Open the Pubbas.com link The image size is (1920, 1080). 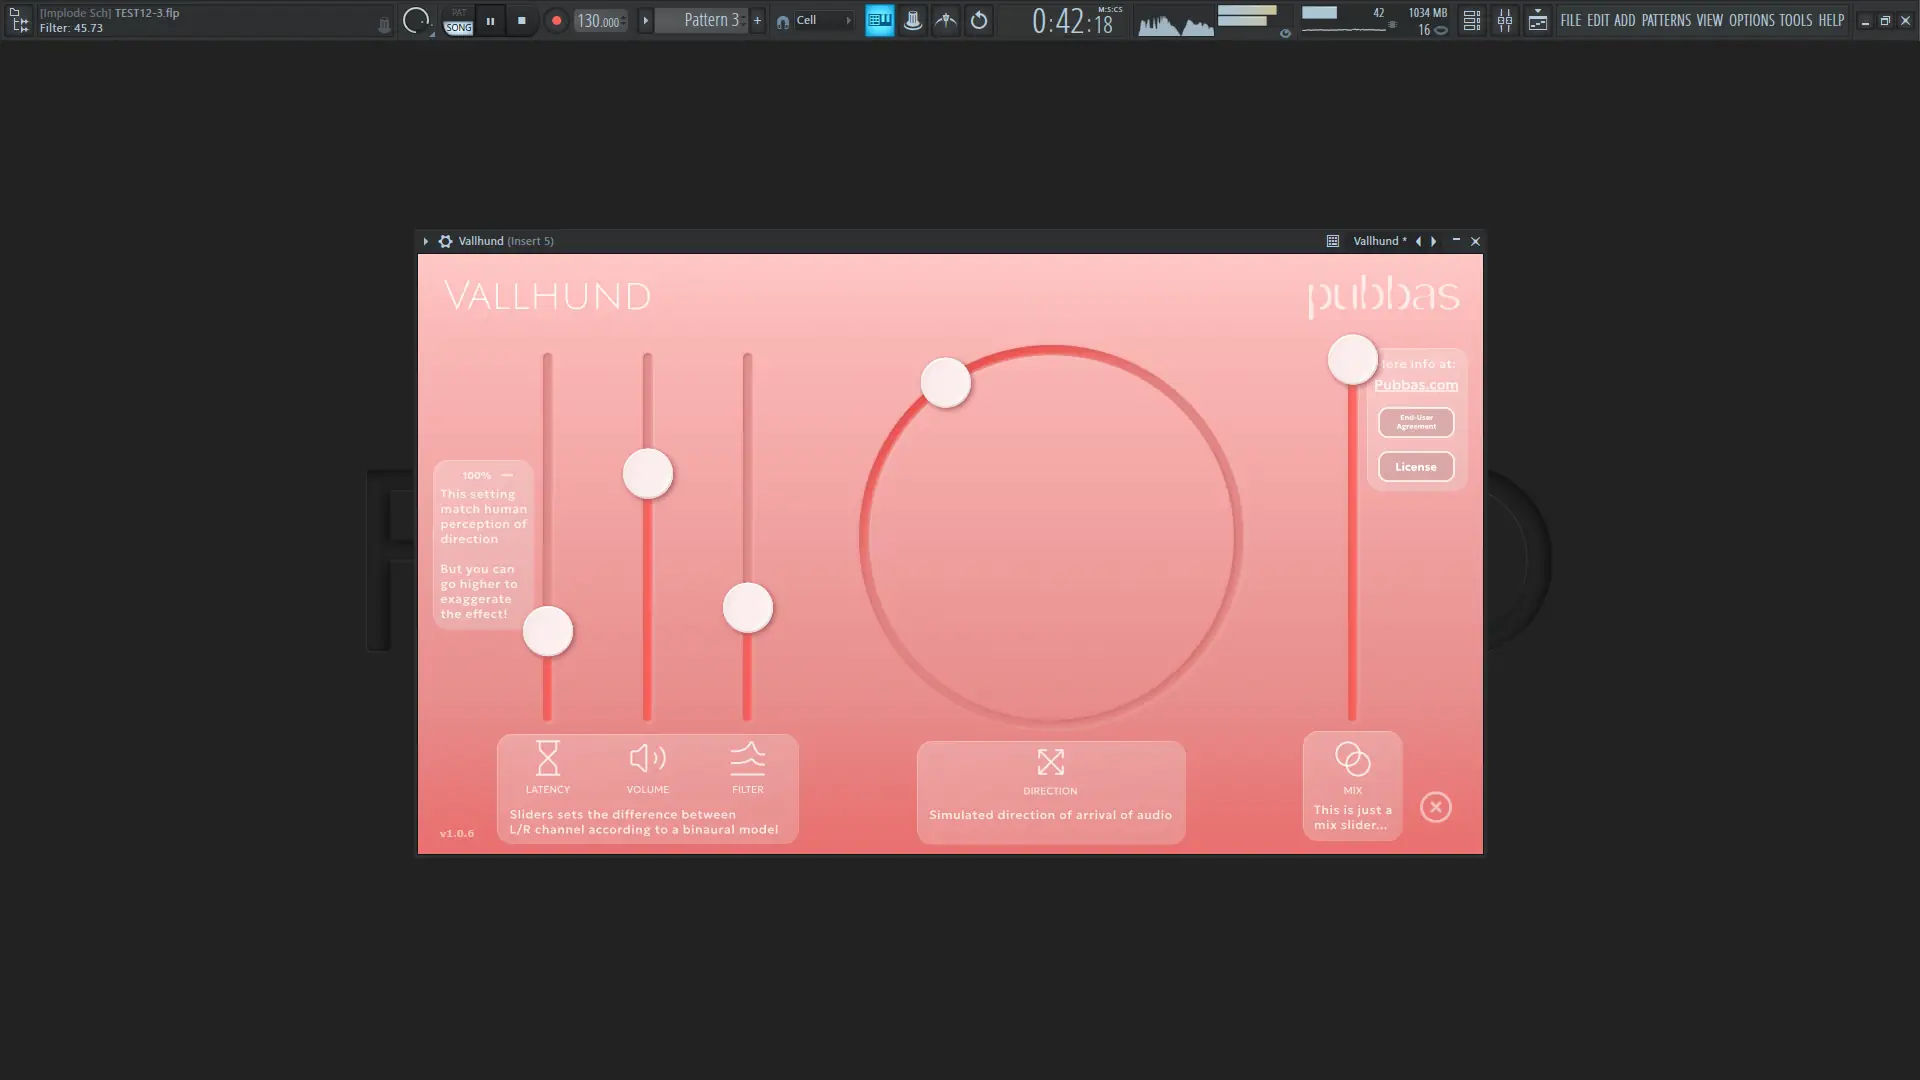1415,385
